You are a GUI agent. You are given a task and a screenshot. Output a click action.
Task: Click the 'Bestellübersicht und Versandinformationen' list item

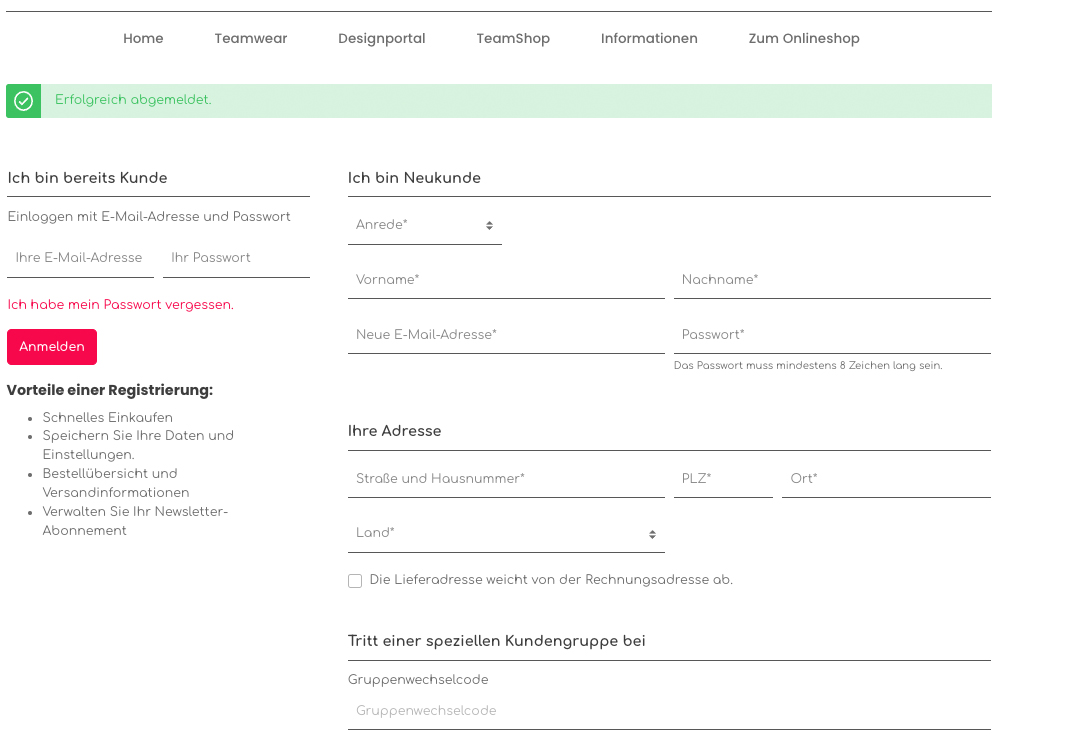(x=116, y=483)
